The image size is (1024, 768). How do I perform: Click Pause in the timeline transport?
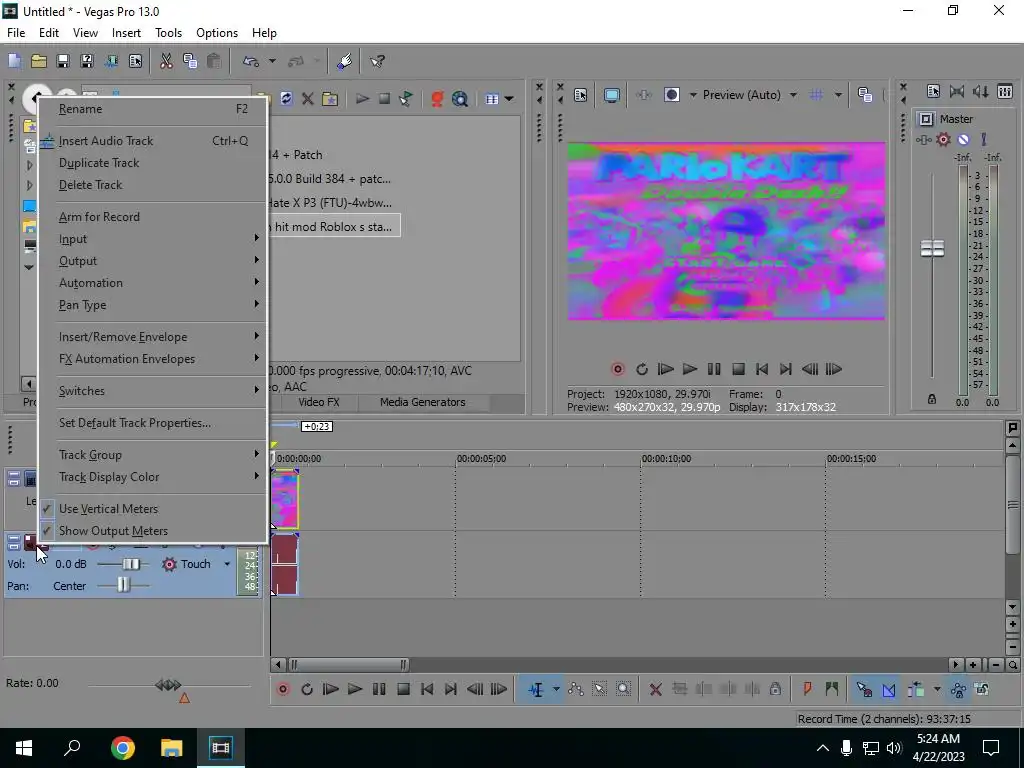pyautogui.click(x=379, y=689)
